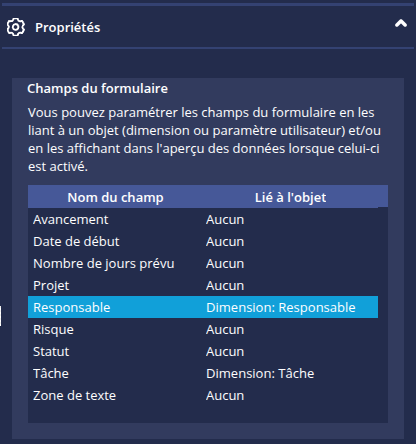Collapse the Propriétés panel with chevron

[401, 24]
